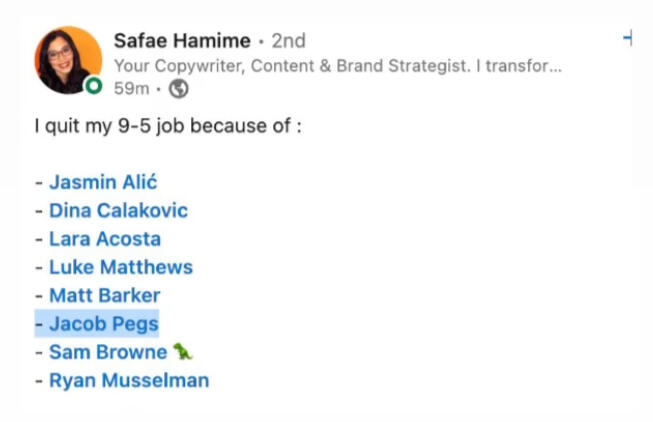
Task: Click the green online status indicator
Action: tap(93, 87)
